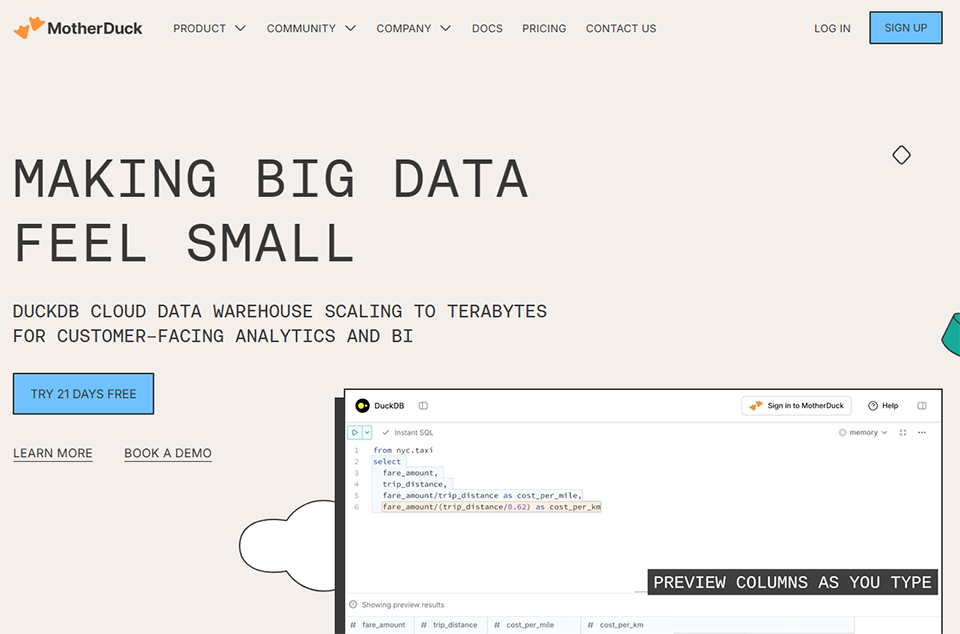The width and height of the screenshot is (960, 634).
Task: Select the cost_per_km result column header
Action: point(615,625)
